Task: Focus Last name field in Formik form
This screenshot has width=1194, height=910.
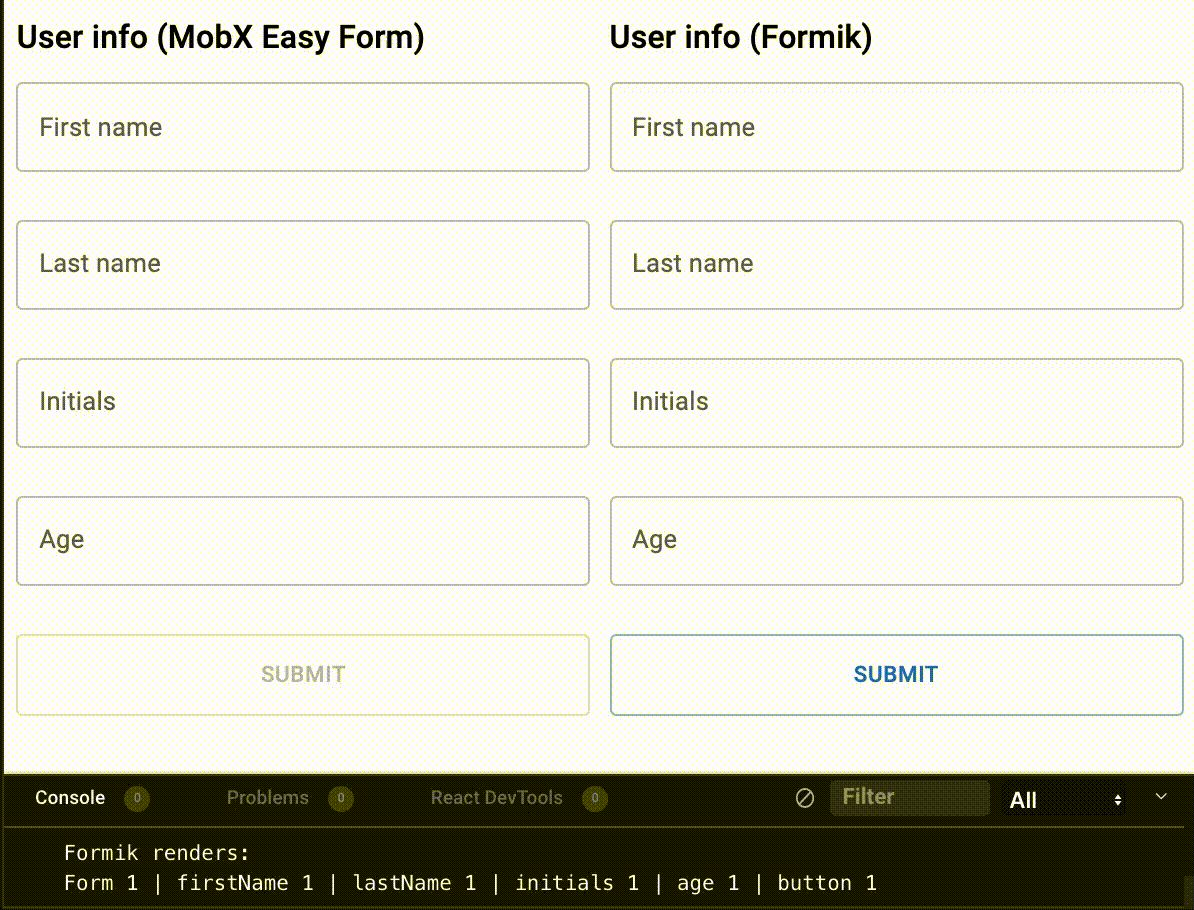Action: coord(896,265)
